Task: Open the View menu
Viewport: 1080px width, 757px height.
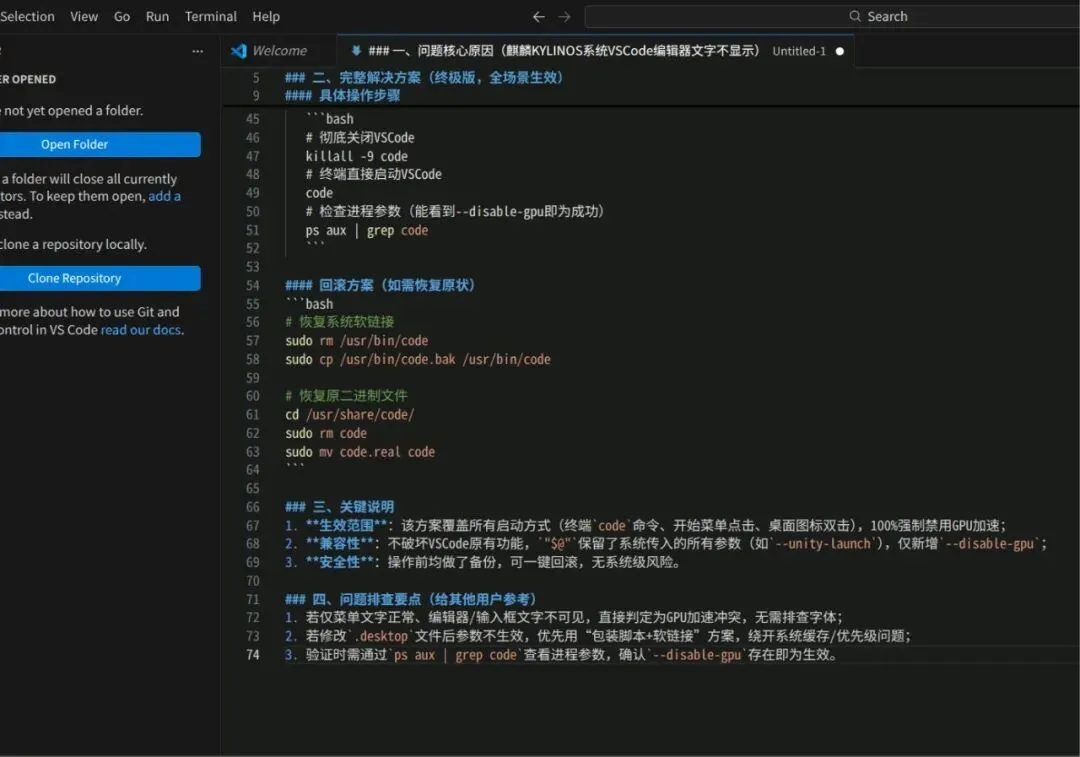Action: [84, 17]
